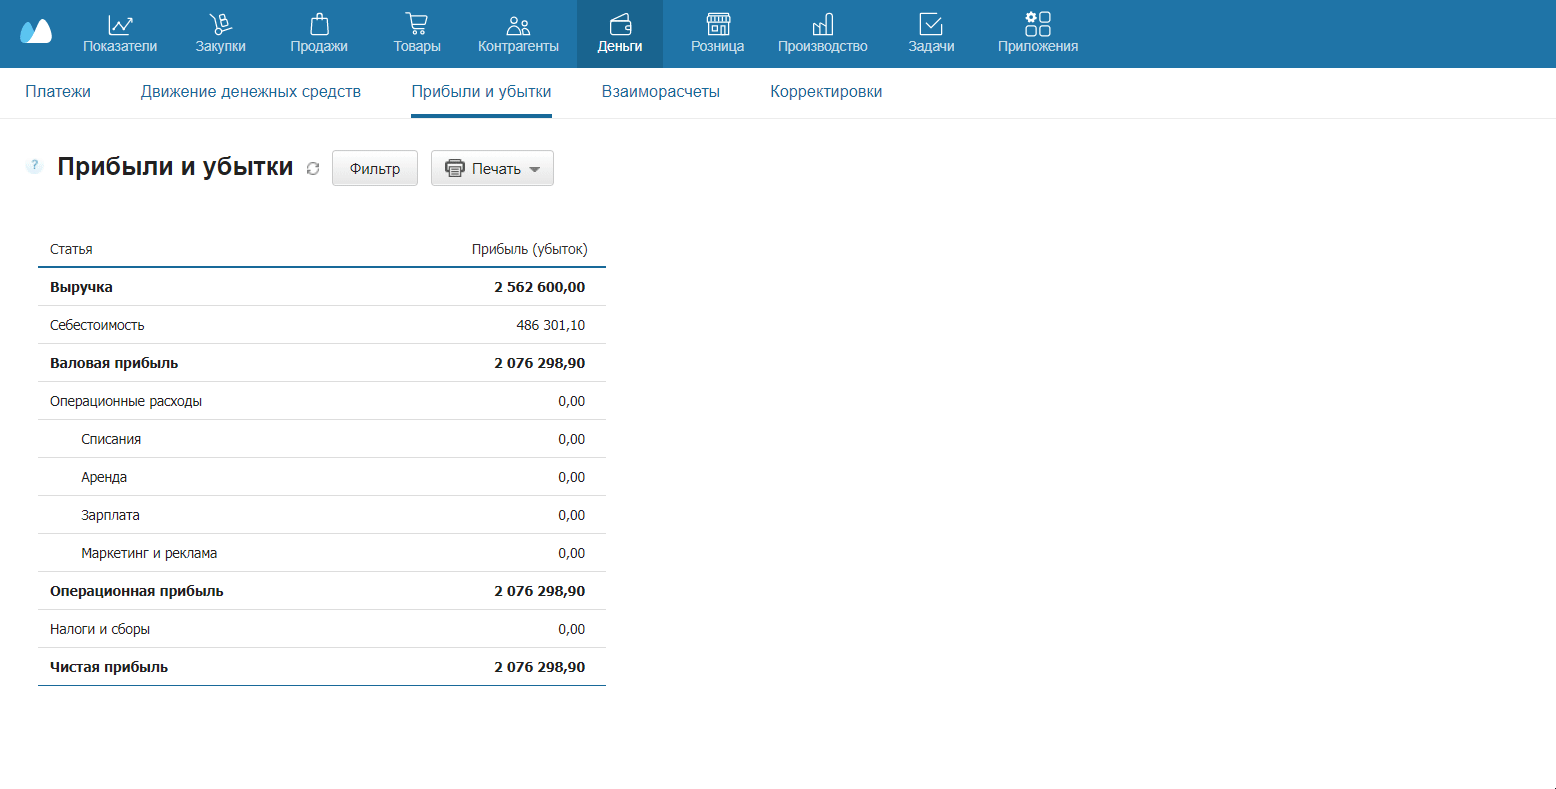Open the Показатели section
The image size is (1556, 789).
(120, 34)
